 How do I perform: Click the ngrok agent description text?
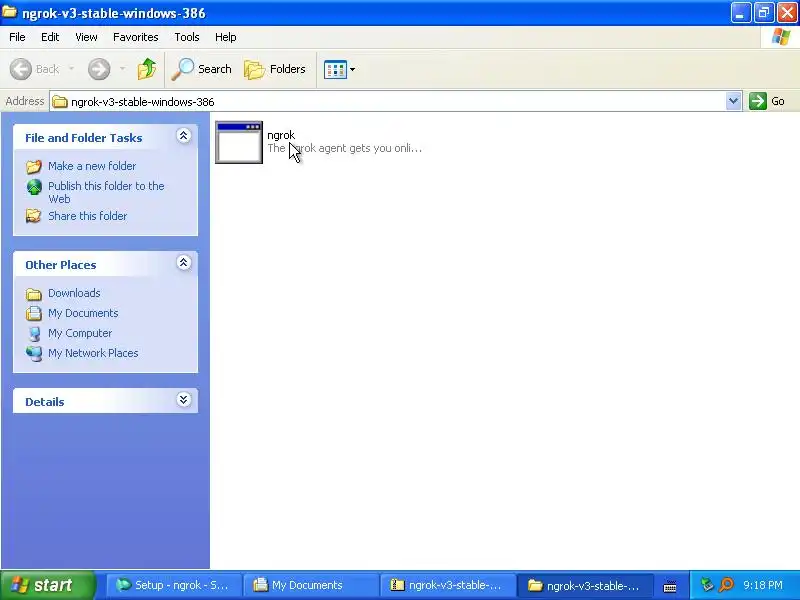point(345,148)
